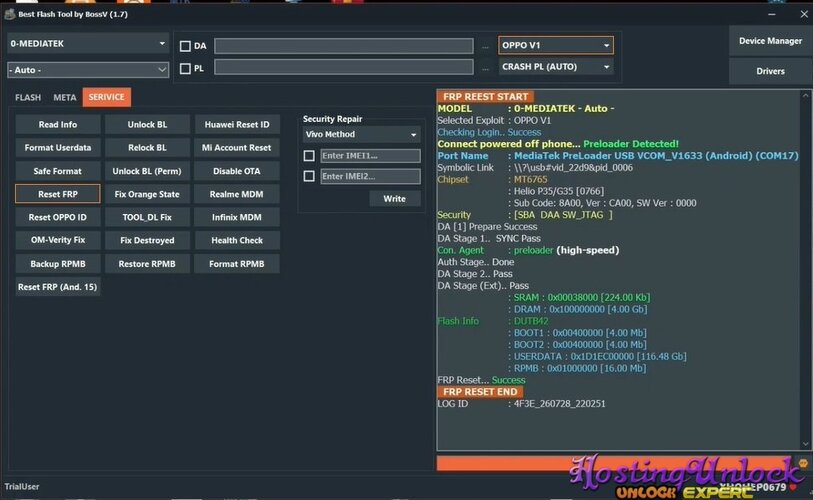Click the Fix Destroyed button
Image resolution: width=813 pixels, height=500 pixels.
(x=147, y=240)
